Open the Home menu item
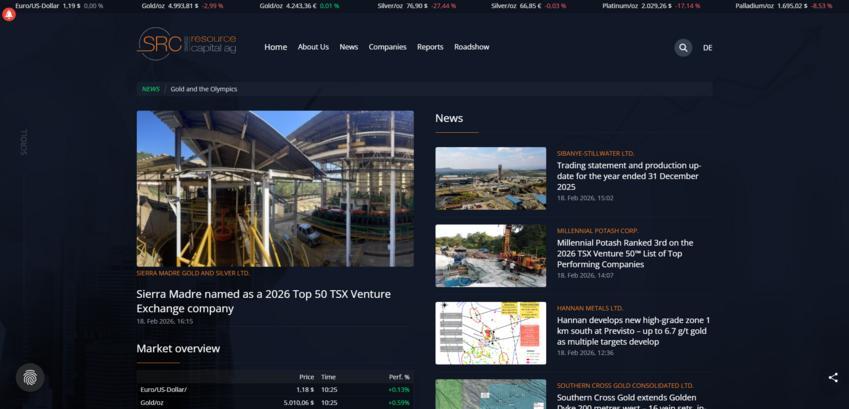The image size is (849, 409). click(x=276, y=47)
